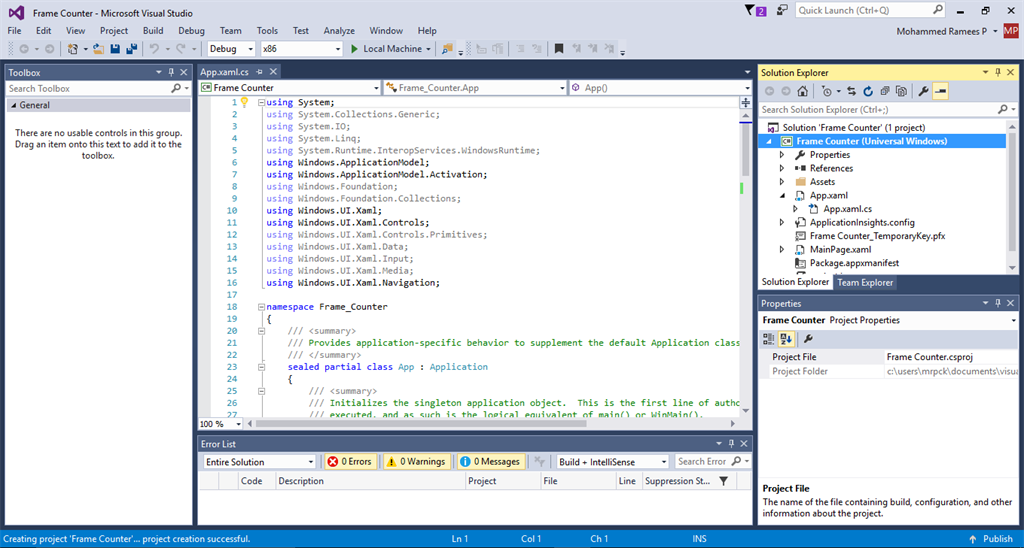1024x548 pixels.
Task: Open the Analyze menu
Action: [x=338, y=31]
